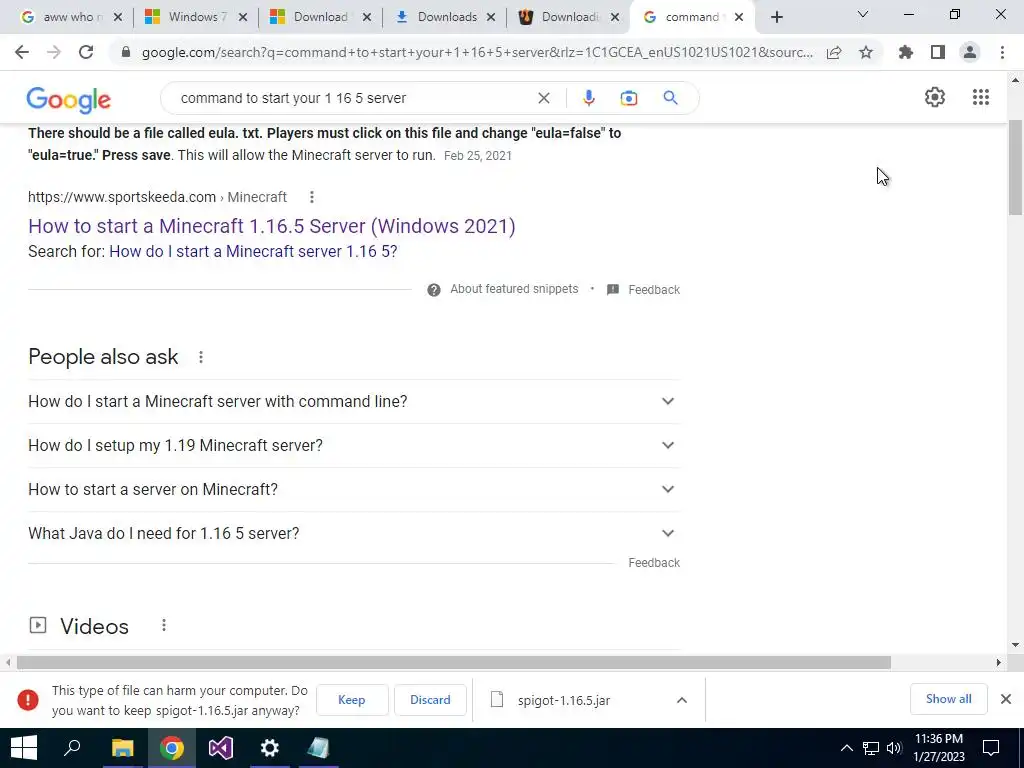Viewport: 1024px width, 768px height.
Task: Open taskbar clock showing 11:36 PM
Action: point(938,748)
